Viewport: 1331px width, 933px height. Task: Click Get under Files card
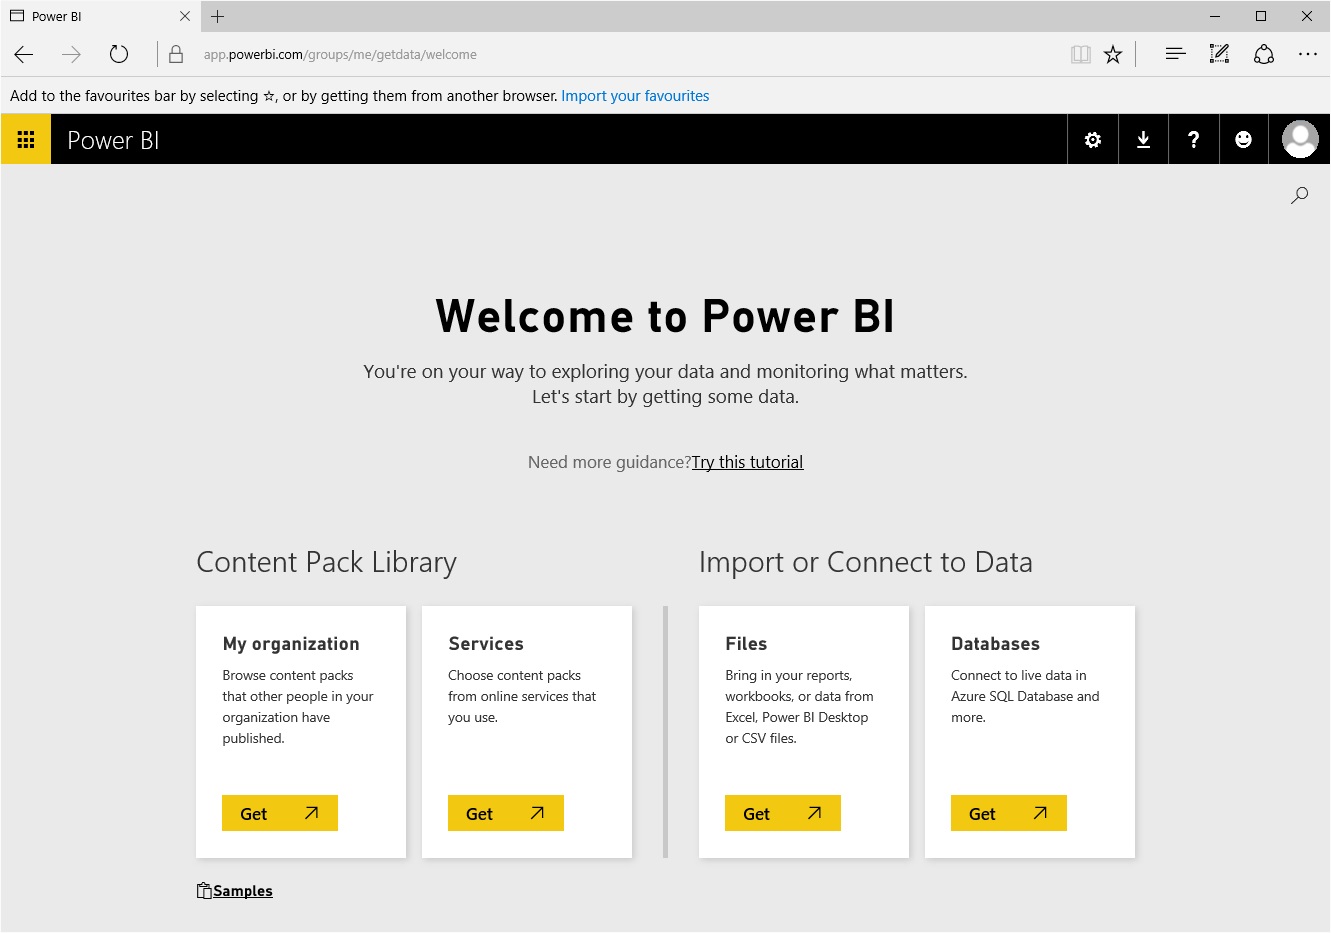783,813
